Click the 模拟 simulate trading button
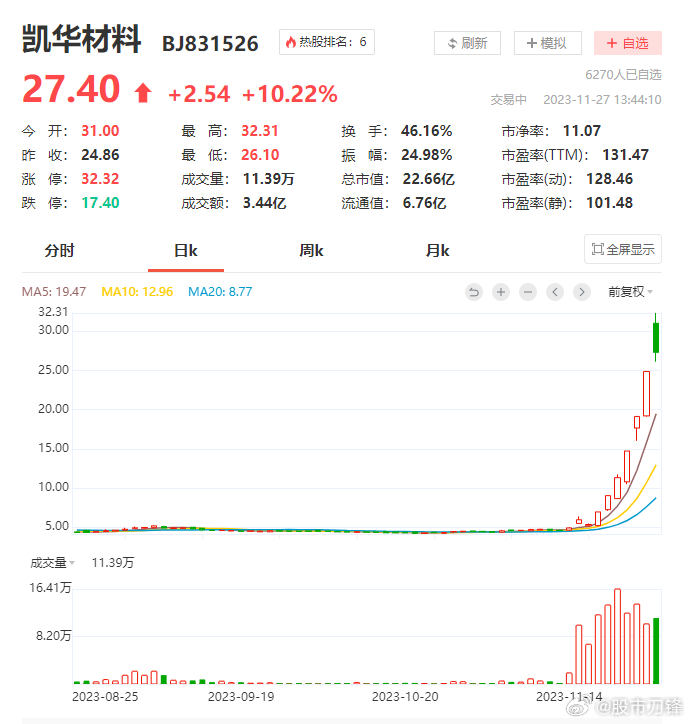Image resolution: width=691 pixels, height=724 pixels. pos(547,43)
